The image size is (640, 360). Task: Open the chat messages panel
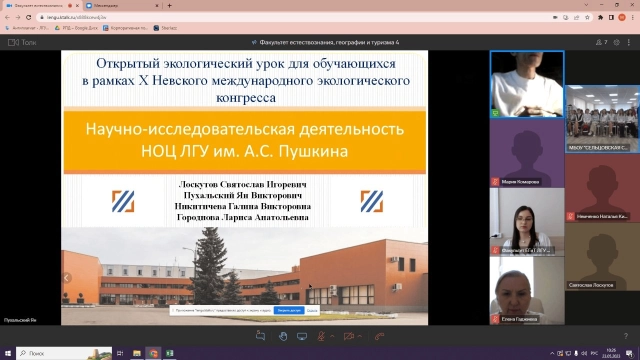pos(260,336)
